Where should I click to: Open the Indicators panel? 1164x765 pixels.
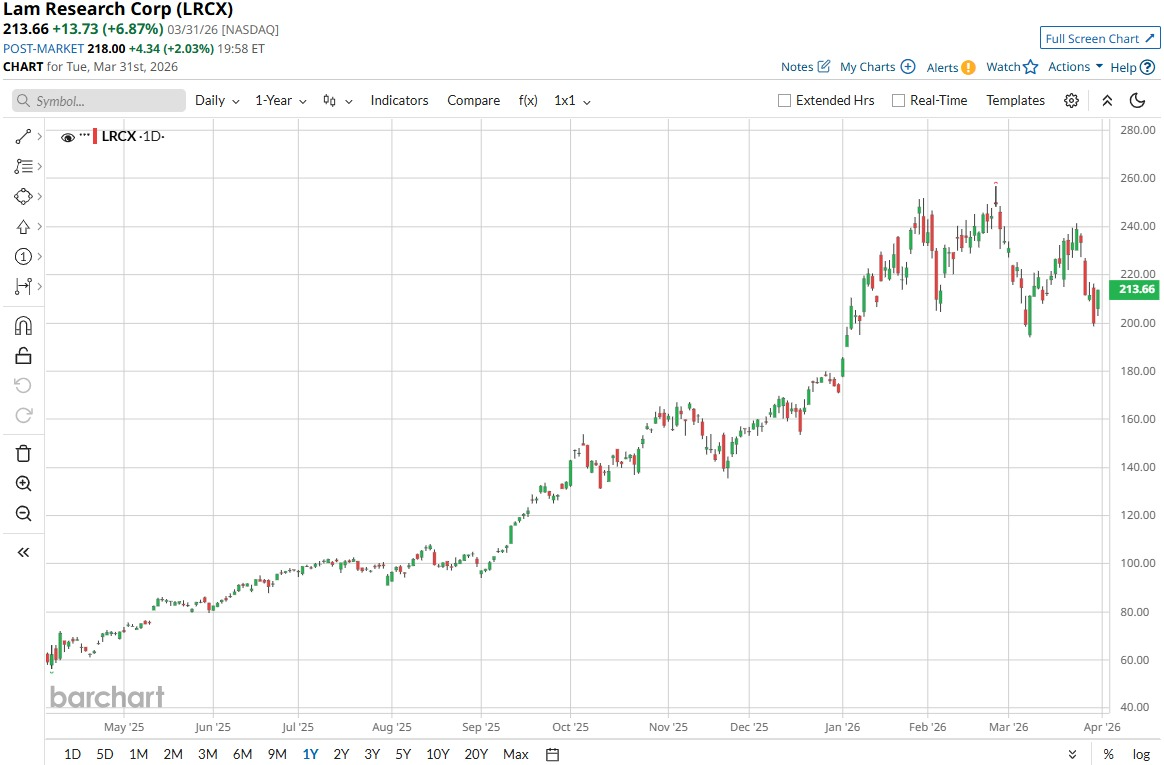point(399,101)
